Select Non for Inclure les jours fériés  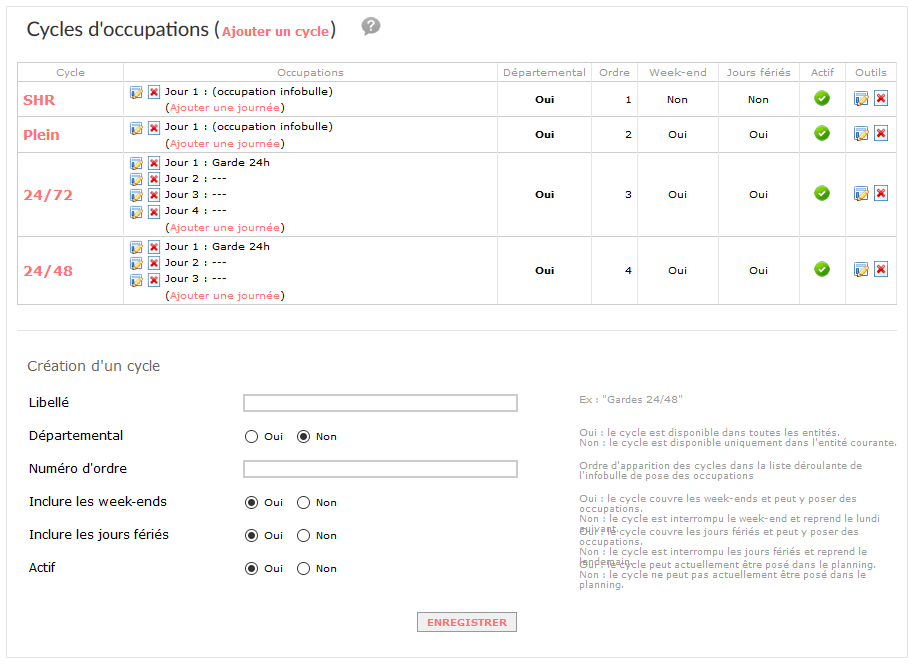[x=303, y=536]
